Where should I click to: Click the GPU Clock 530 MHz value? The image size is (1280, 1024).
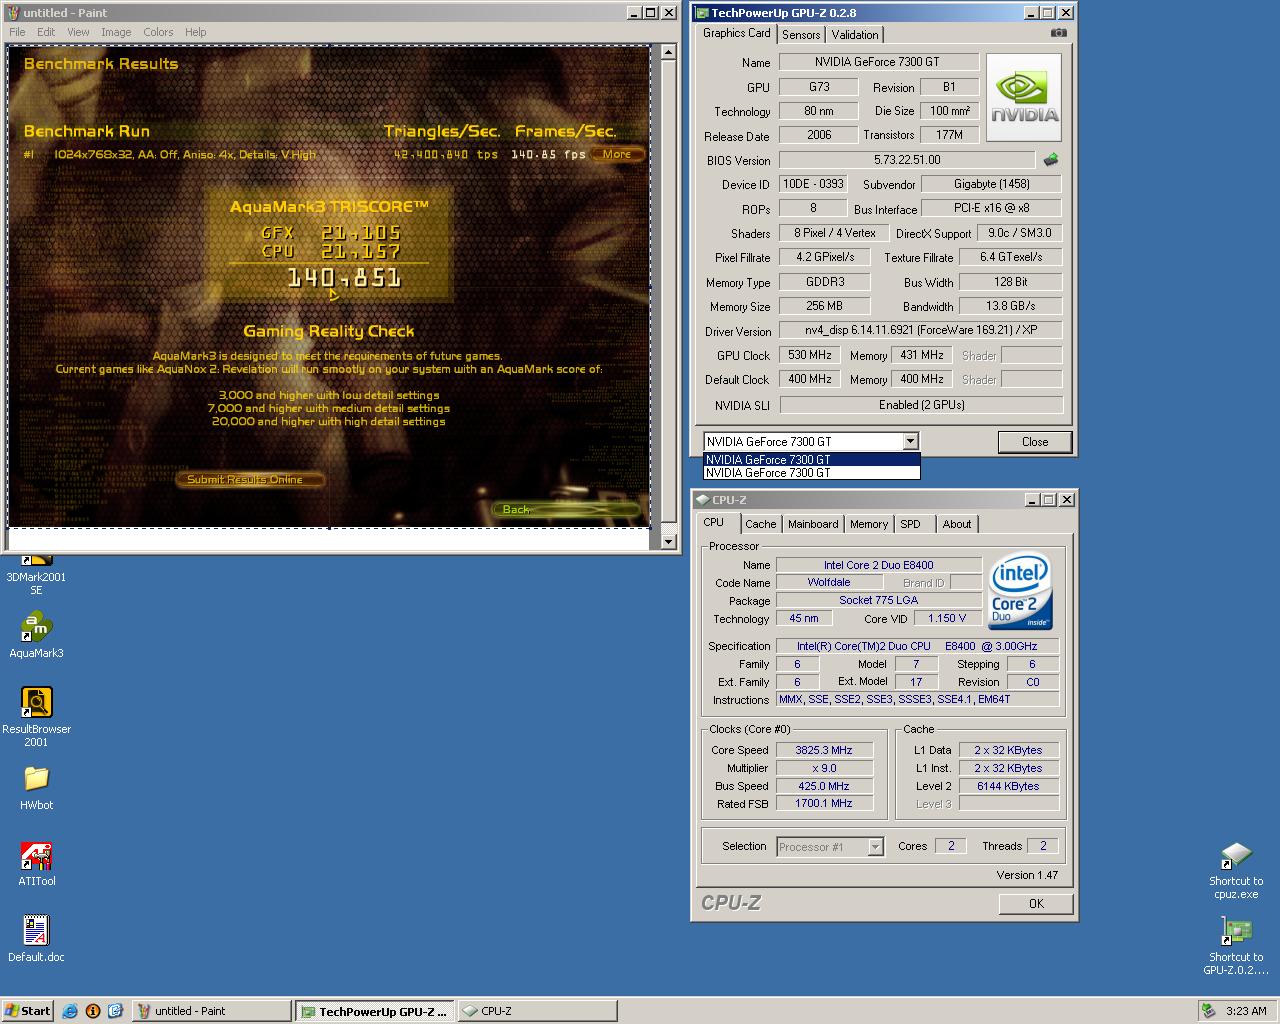(x=810, y=355)
